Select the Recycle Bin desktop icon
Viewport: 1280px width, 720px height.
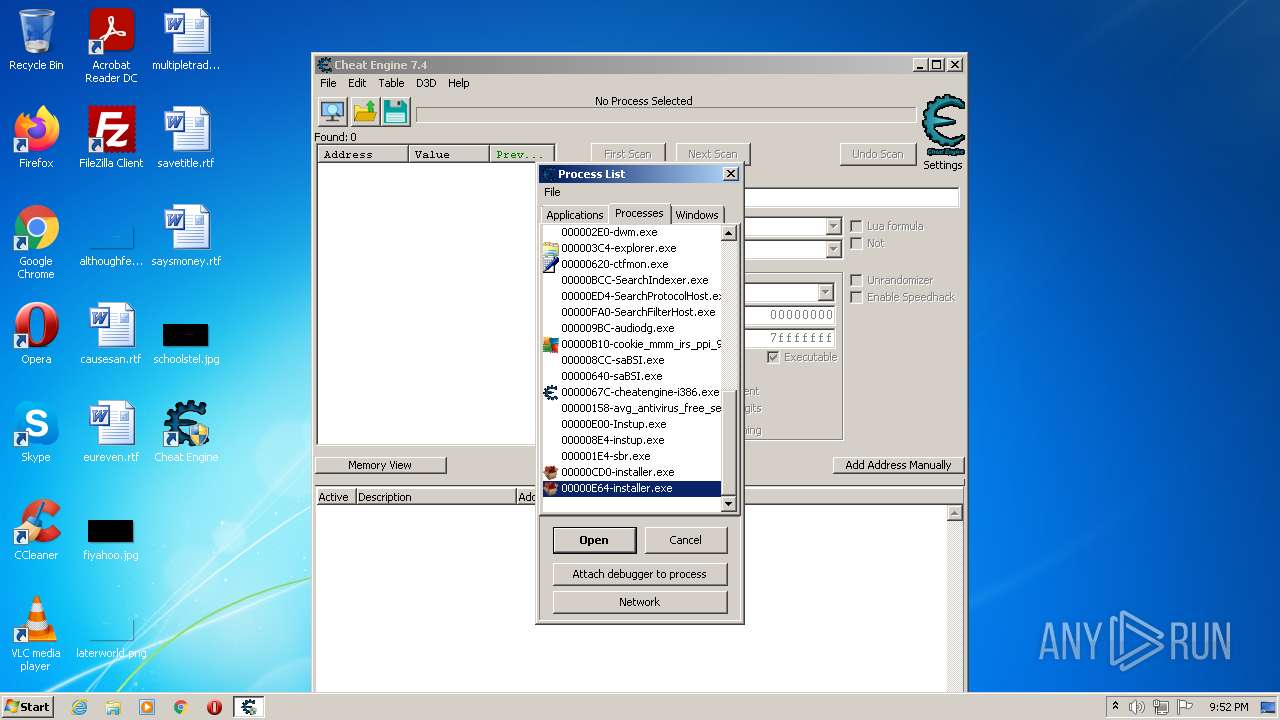(x=36, y=41)
